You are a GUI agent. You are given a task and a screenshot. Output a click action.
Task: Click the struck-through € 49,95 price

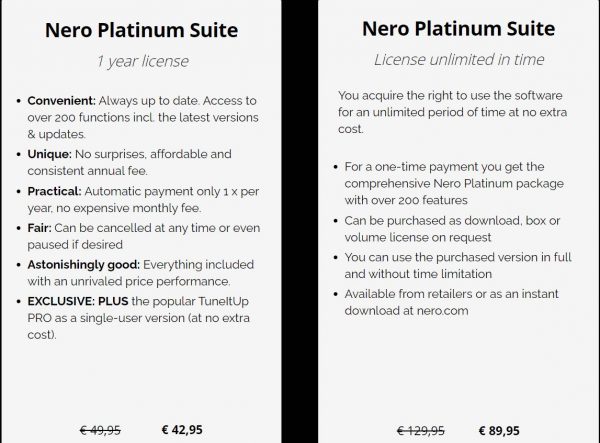(x=100, y=430)
